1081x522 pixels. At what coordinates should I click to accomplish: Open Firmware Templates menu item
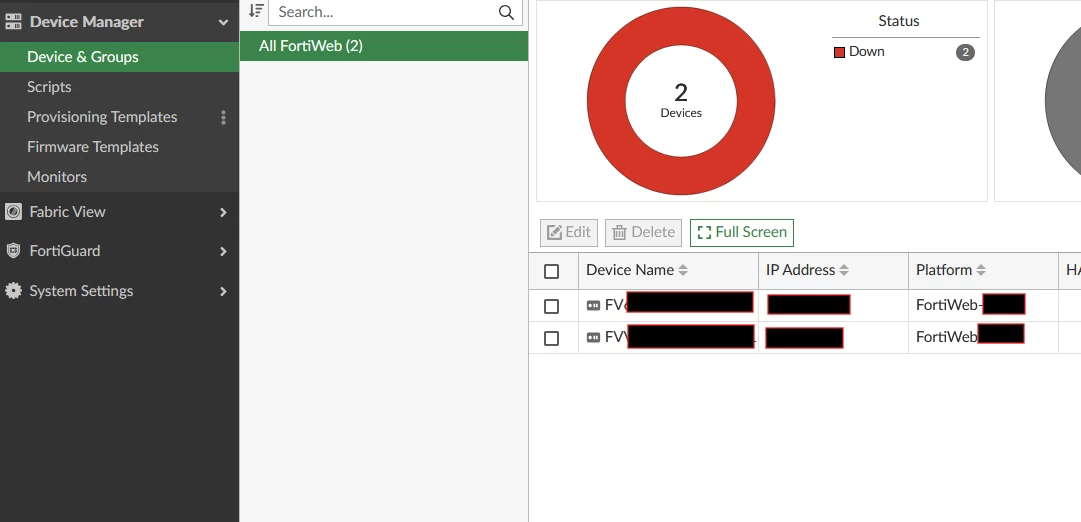pos(119,147)
